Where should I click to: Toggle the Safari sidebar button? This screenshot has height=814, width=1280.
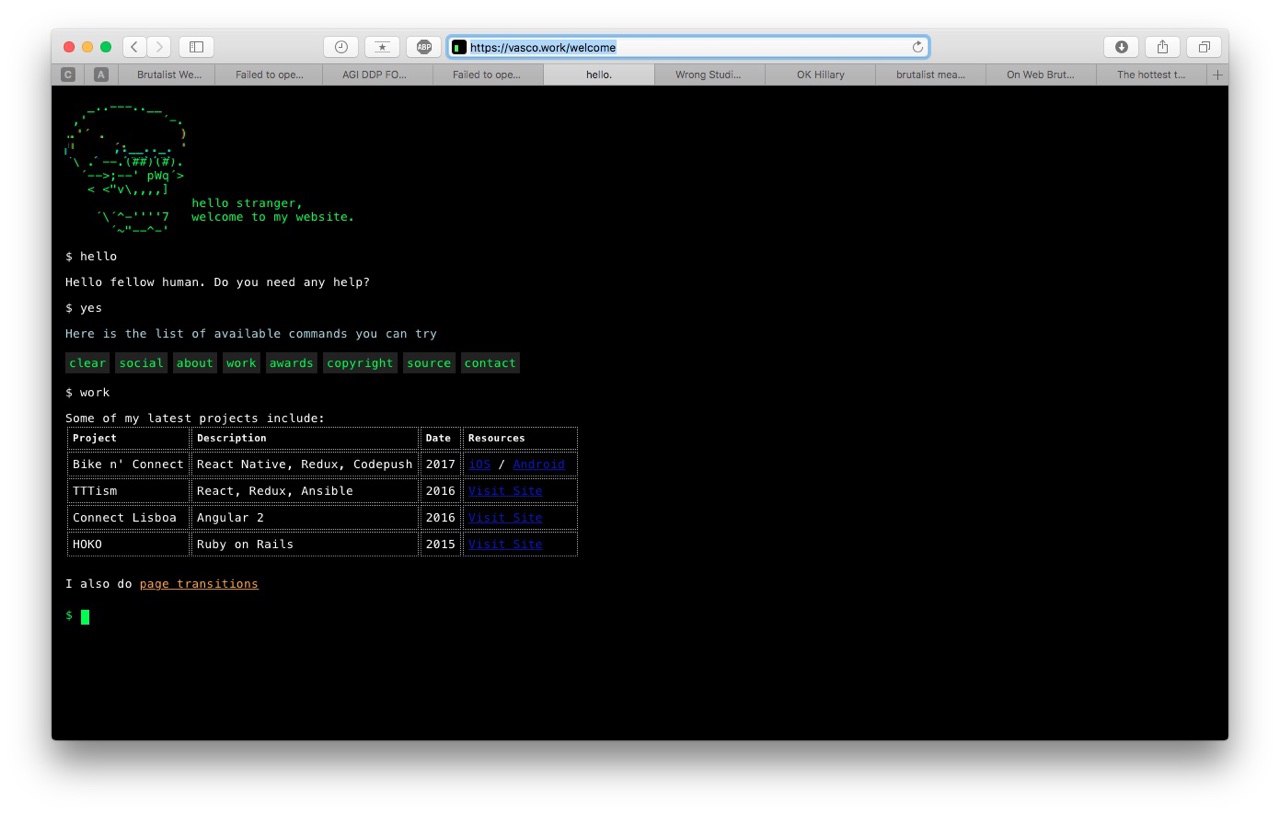tap(196, 47)
